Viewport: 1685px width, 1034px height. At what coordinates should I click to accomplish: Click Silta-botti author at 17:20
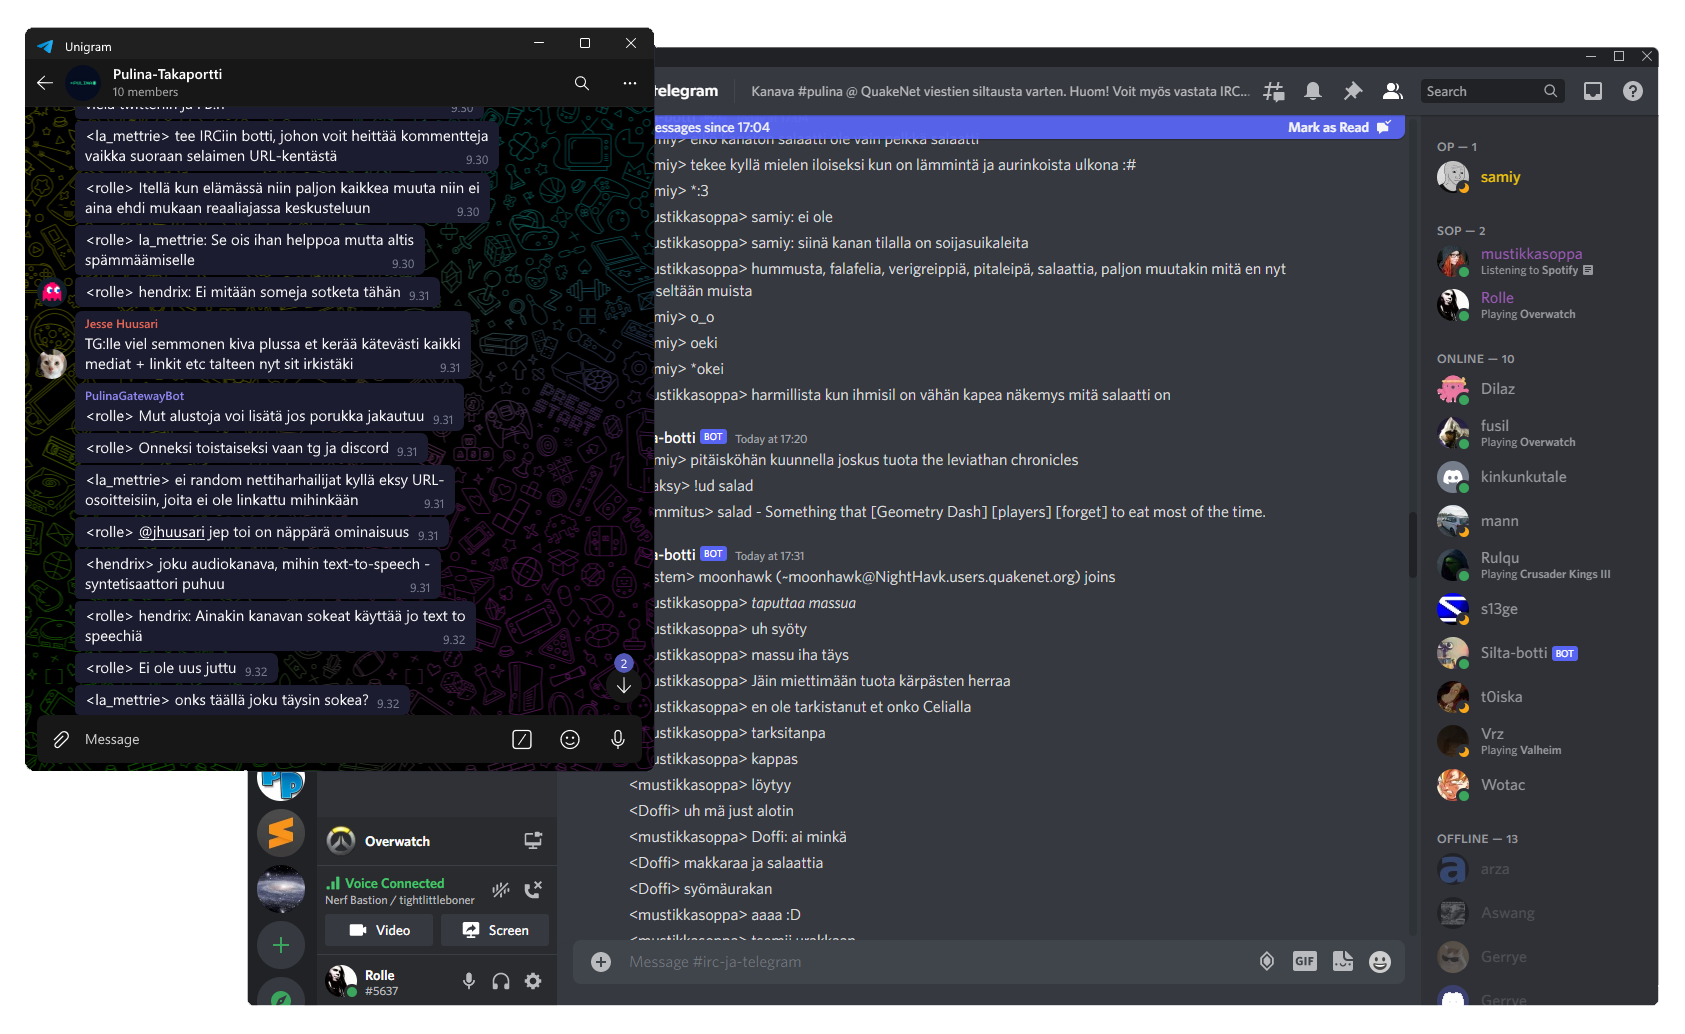(677, 438)
